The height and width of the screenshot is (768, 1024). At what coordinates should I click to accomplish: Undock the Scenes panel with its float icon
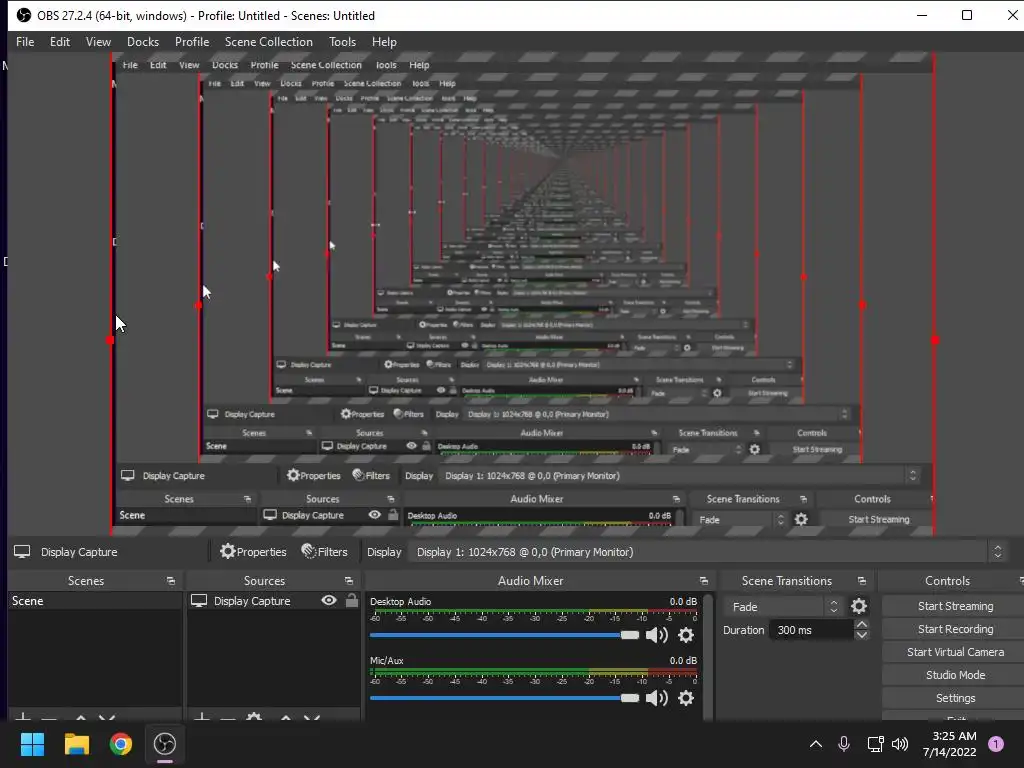pyautogui.click(x=171, y=581)
